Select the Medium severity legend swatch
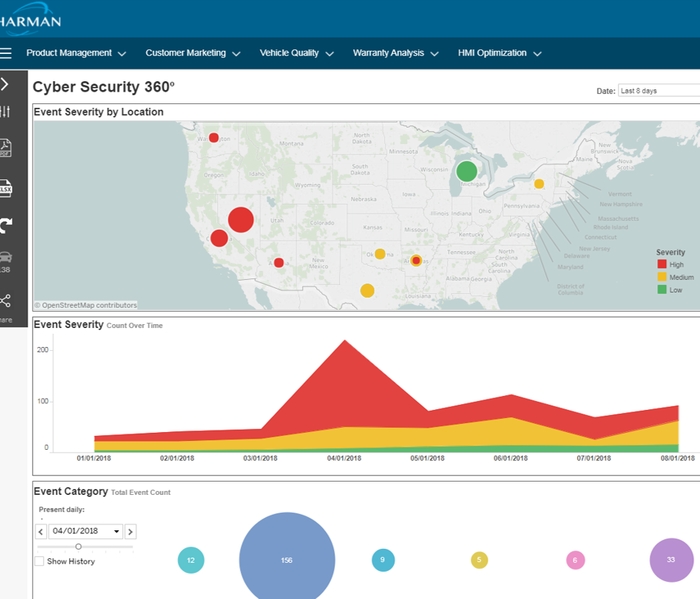The height and width of the screenshot is (599, 700). pyautogui.click(x=662, y=277)
